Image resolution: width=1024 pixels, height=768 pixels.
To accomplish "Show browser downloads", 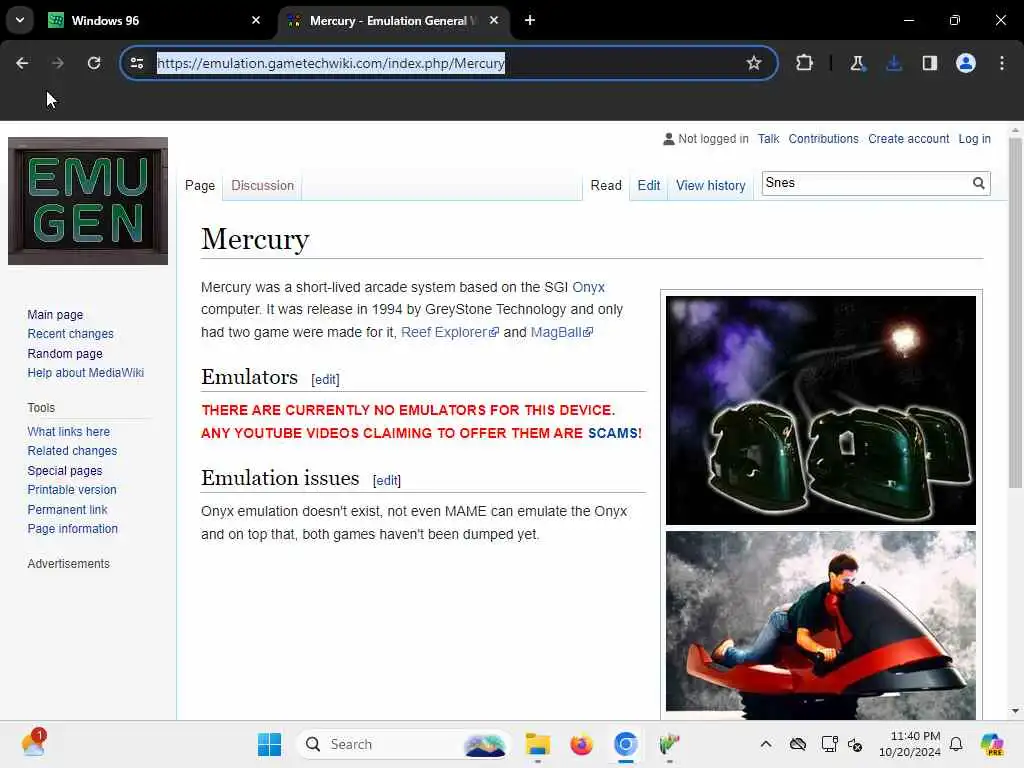I will (894, 63).
